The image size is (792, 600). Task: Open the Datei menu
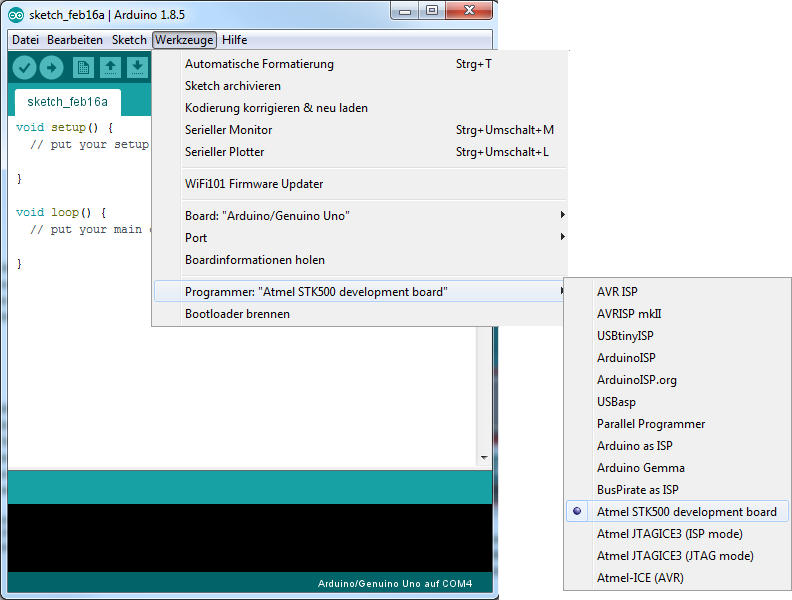pyautogui.click(x=25, y=40)
